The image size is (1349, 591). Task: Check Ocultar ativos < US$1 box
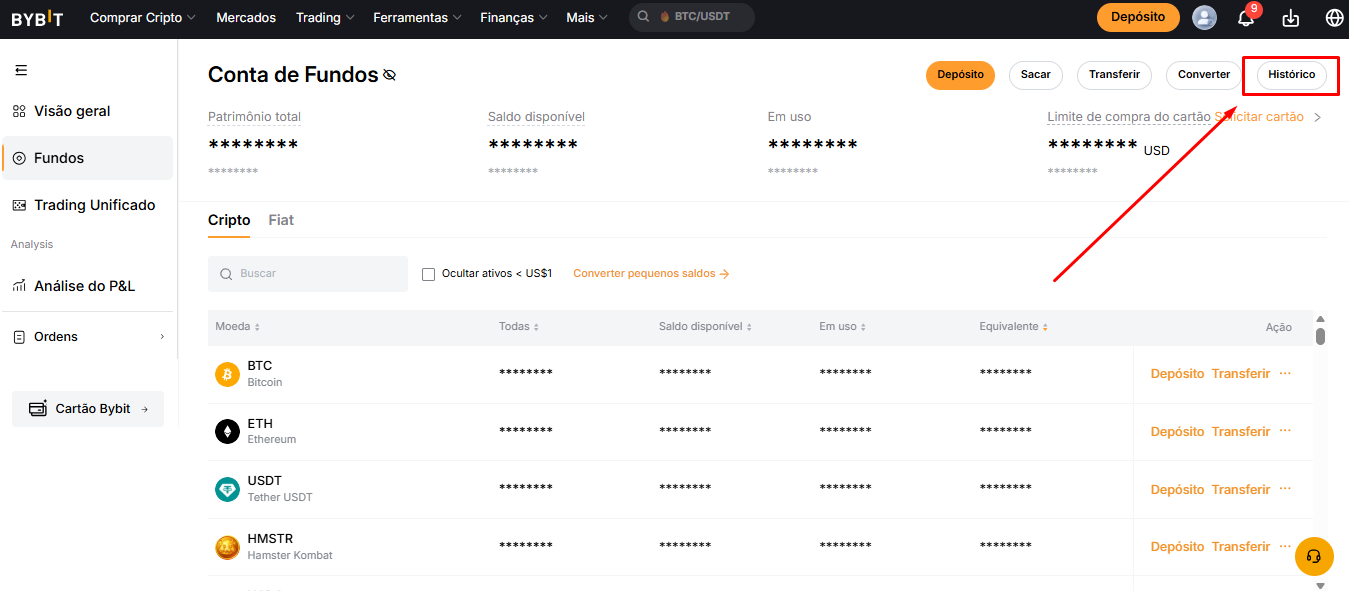(x=429, y=274)
